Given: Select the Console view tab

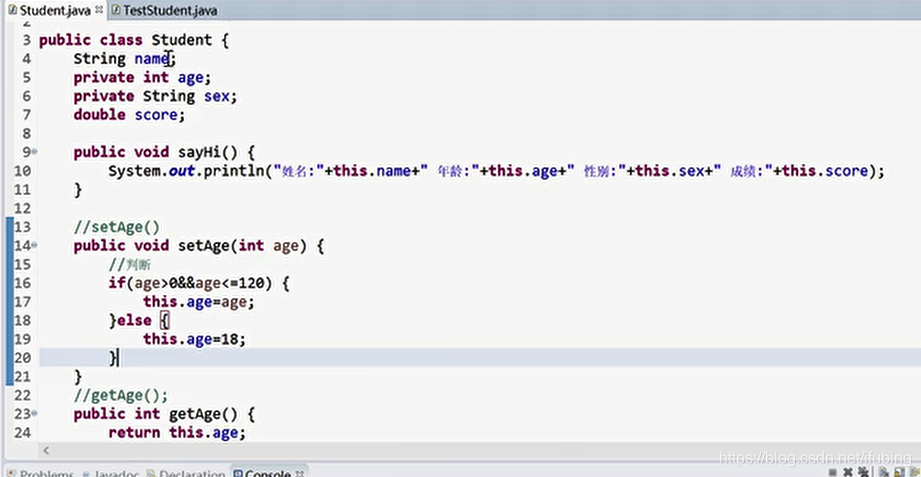Looking at the screenshot, I should [x=269, y=473].
